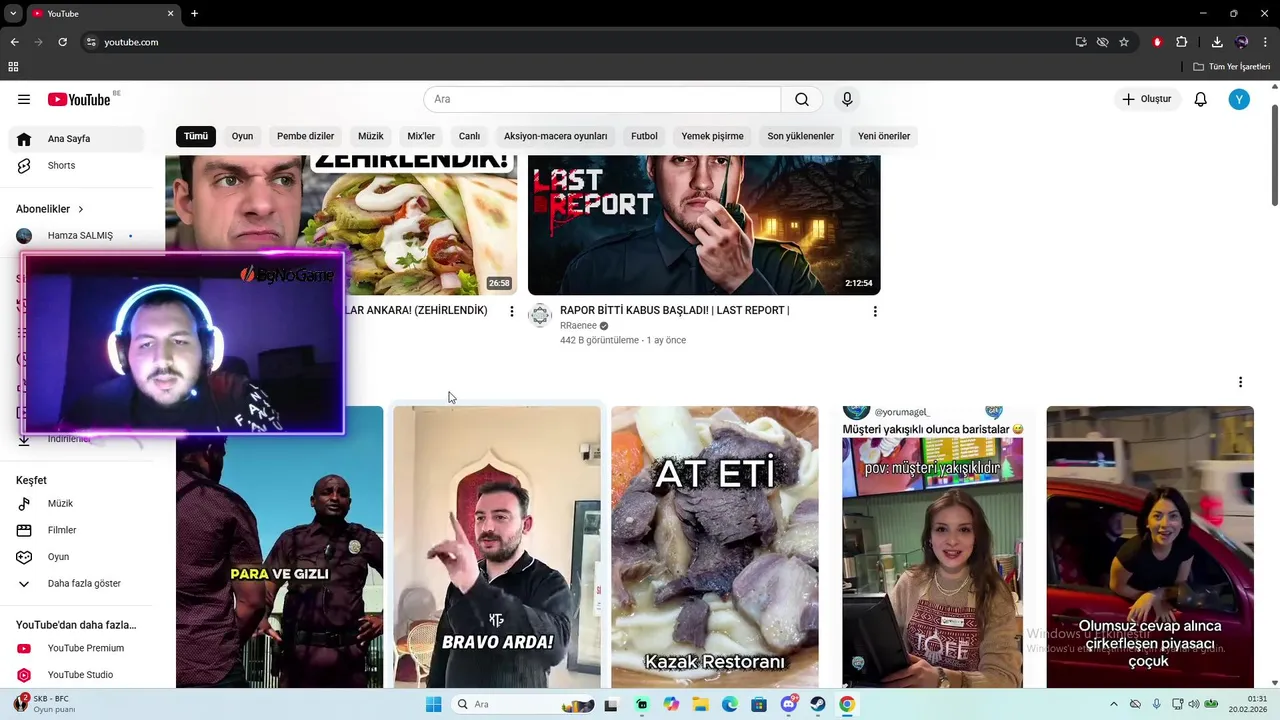
Task: Open YouTube notifications bell
Action: tap(1201, 99)
